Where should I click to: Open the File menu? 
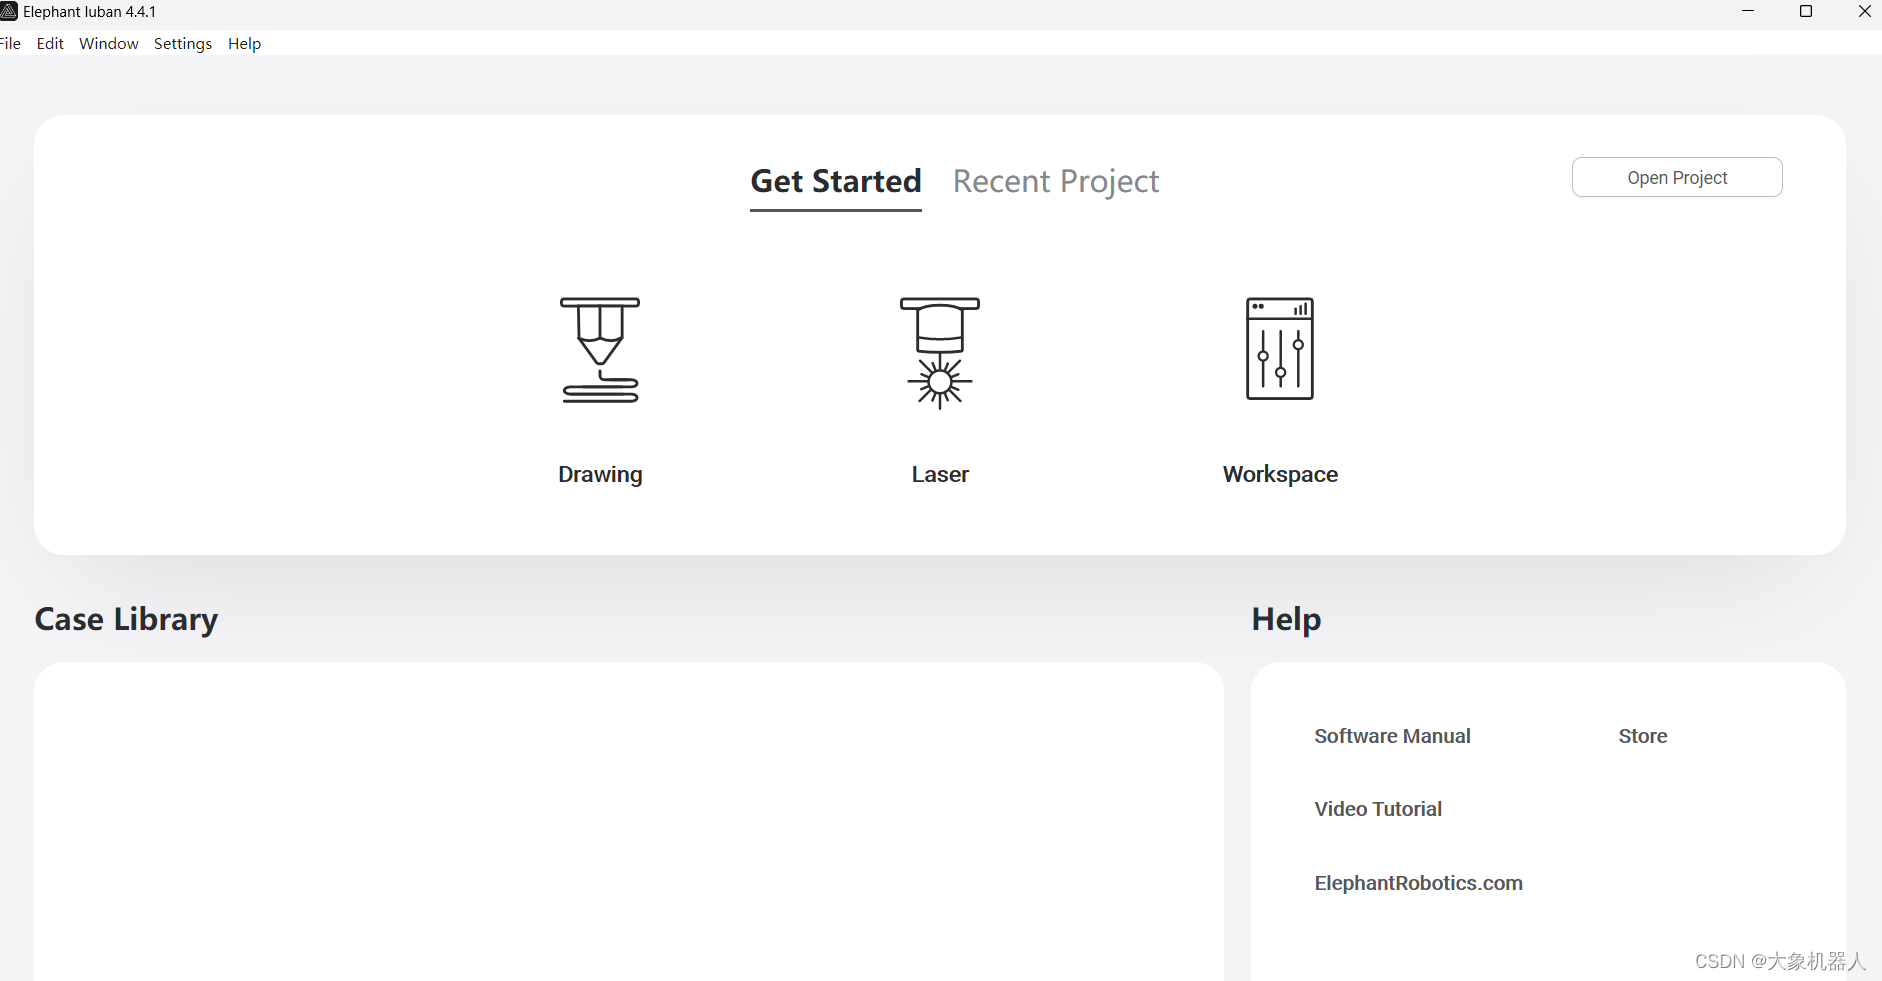(x=10, y=43)
